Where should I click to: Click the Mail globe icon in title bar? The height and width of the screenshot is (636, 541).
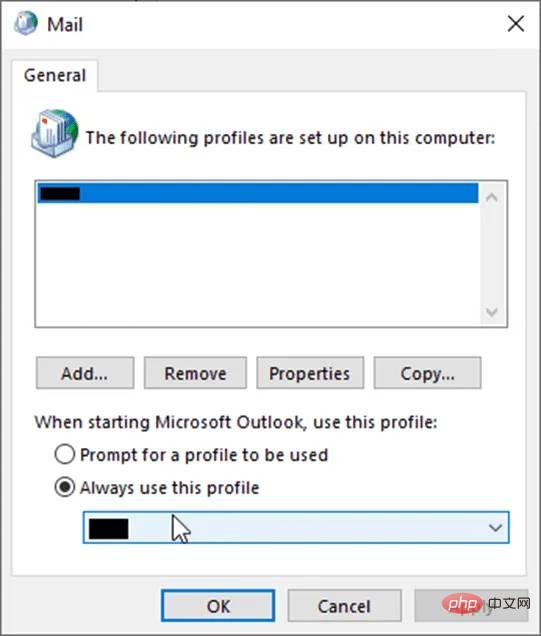tap(26, 24)
